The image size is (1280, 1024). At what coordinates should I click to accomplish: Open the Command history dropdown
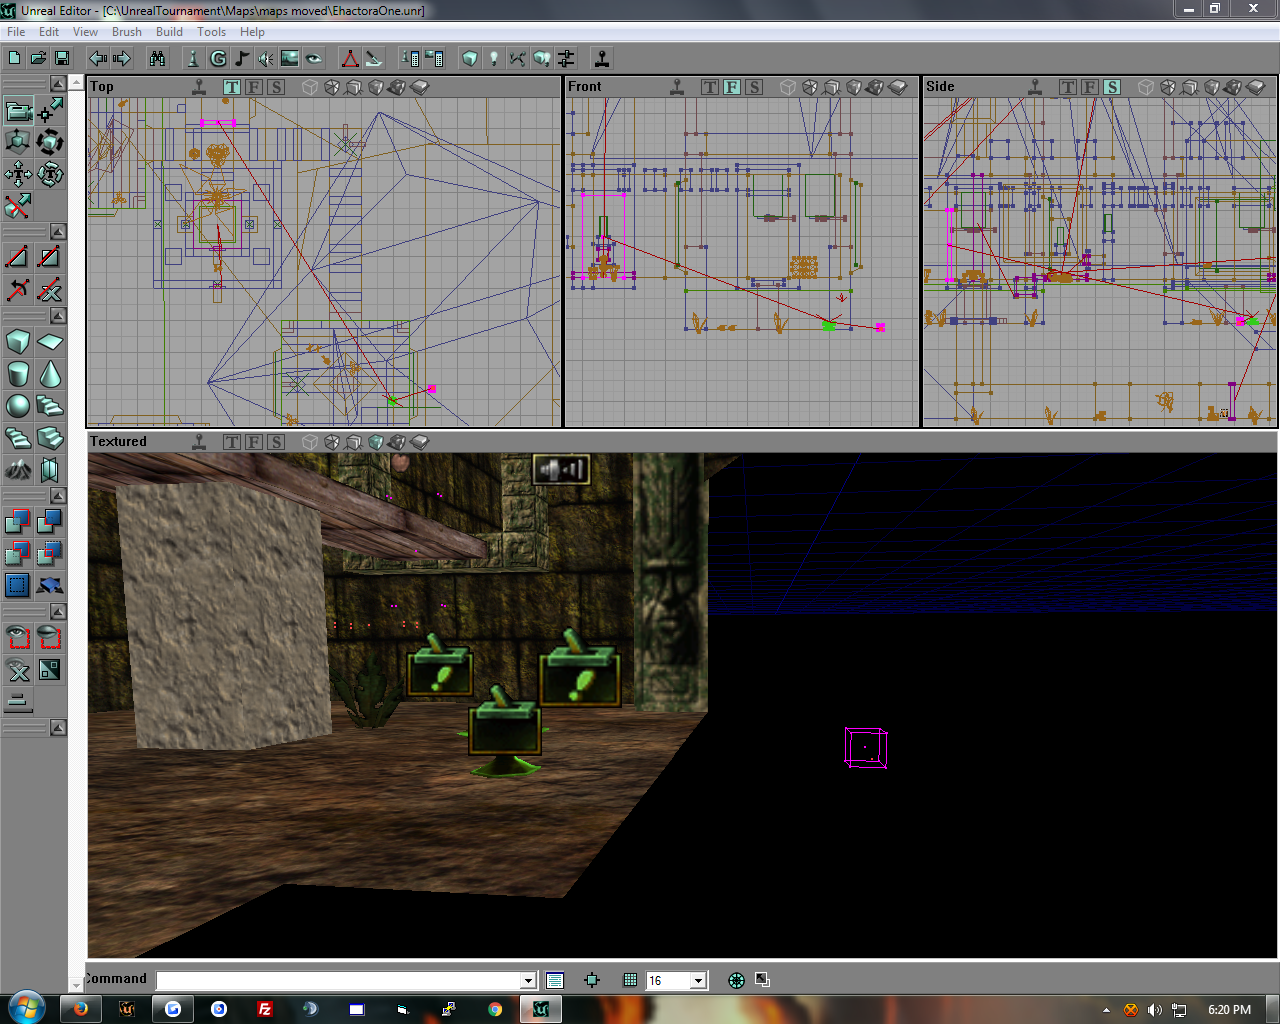coord(528,981)
